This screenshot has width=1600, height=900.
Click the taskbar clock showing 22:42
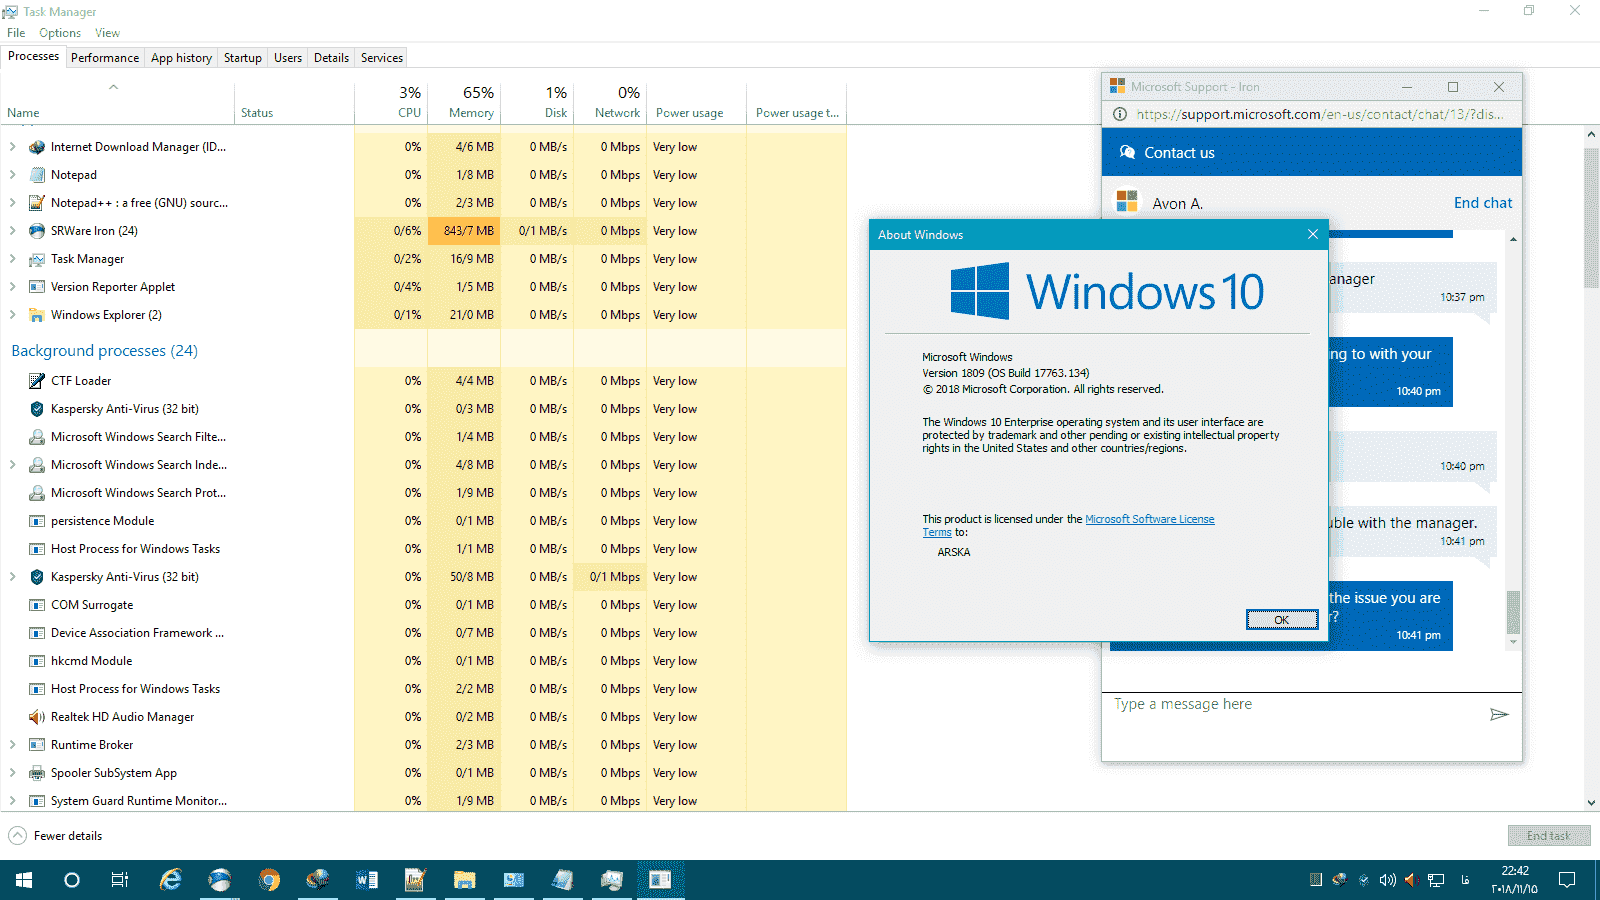(x=1514, y=880)
